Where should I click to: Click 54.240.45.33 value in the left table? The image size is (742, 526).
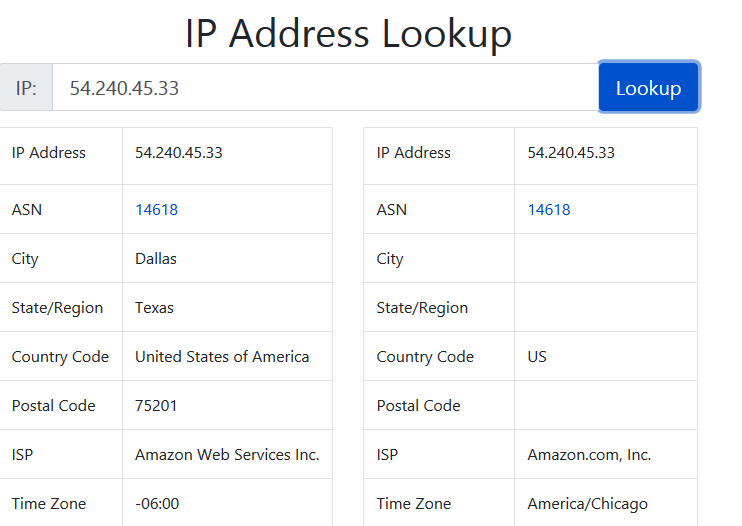[x=179, y=153]
